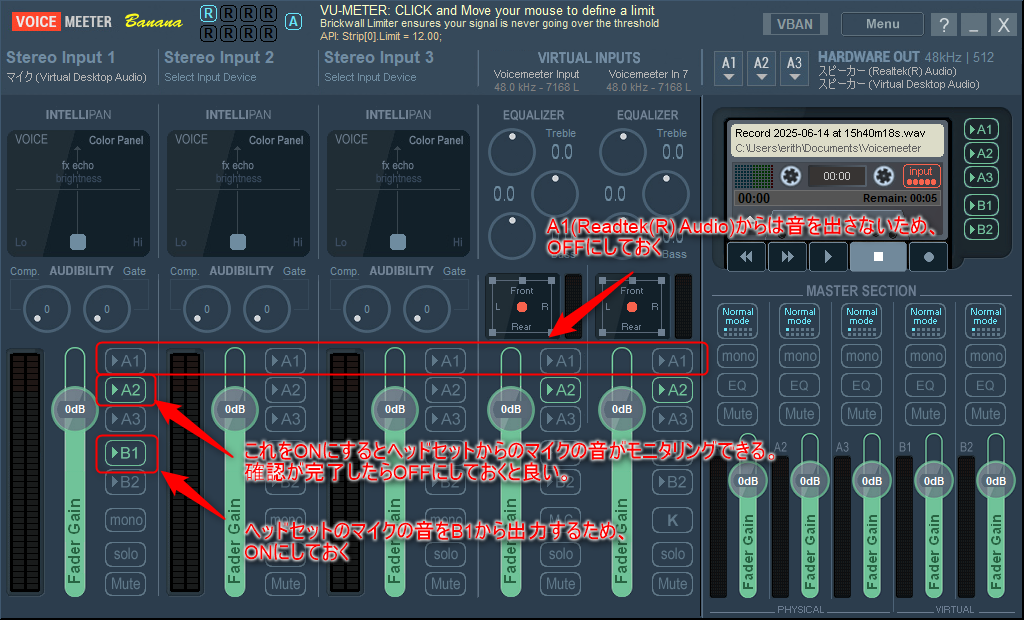Toggle A2 on first virtual input strip
This screenshot has width=1024, height=620.
(560, 390)
